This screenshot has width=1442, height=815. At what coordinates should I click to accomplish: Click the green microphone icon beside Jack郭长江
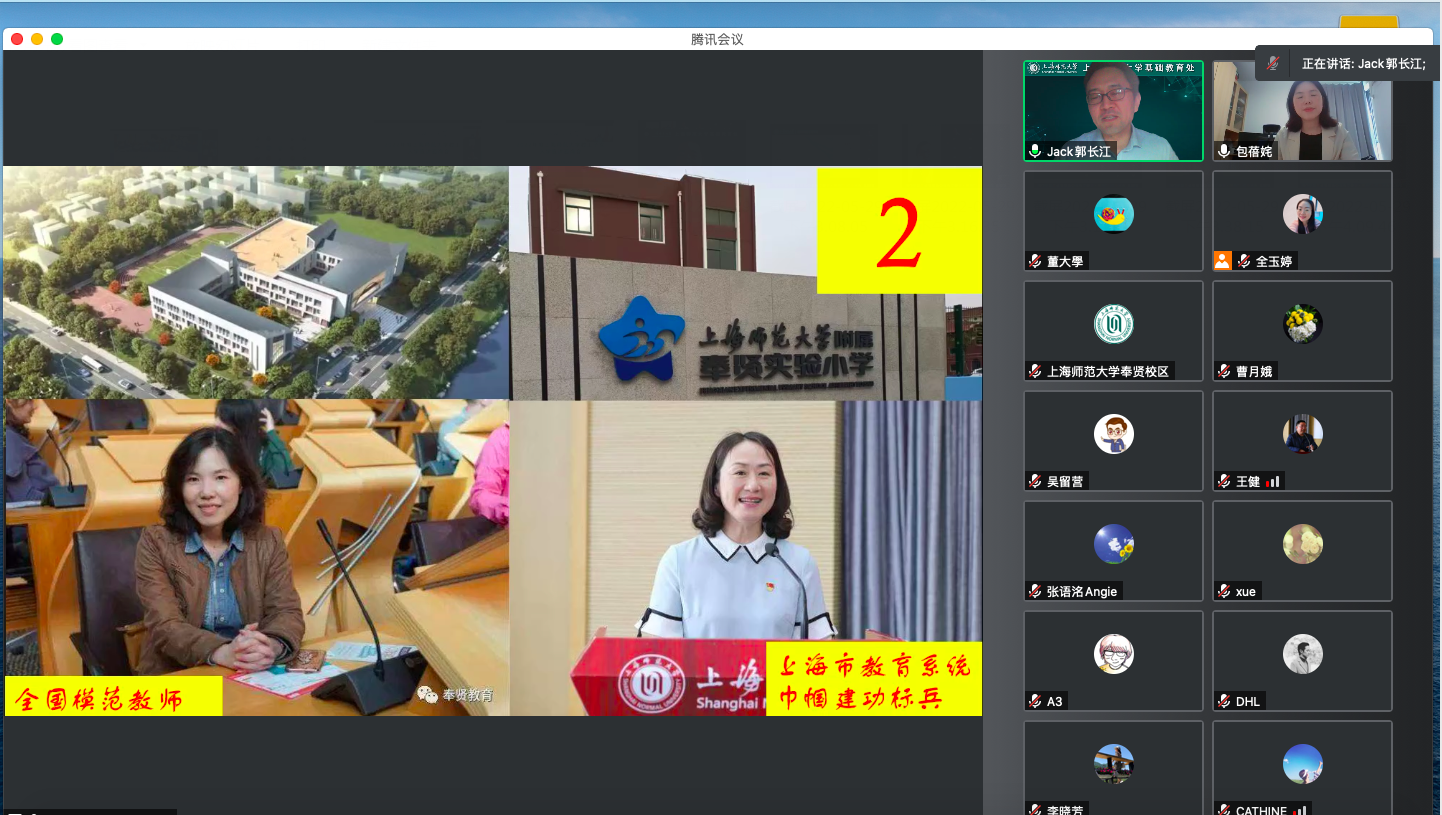(x=1035, y=152)
